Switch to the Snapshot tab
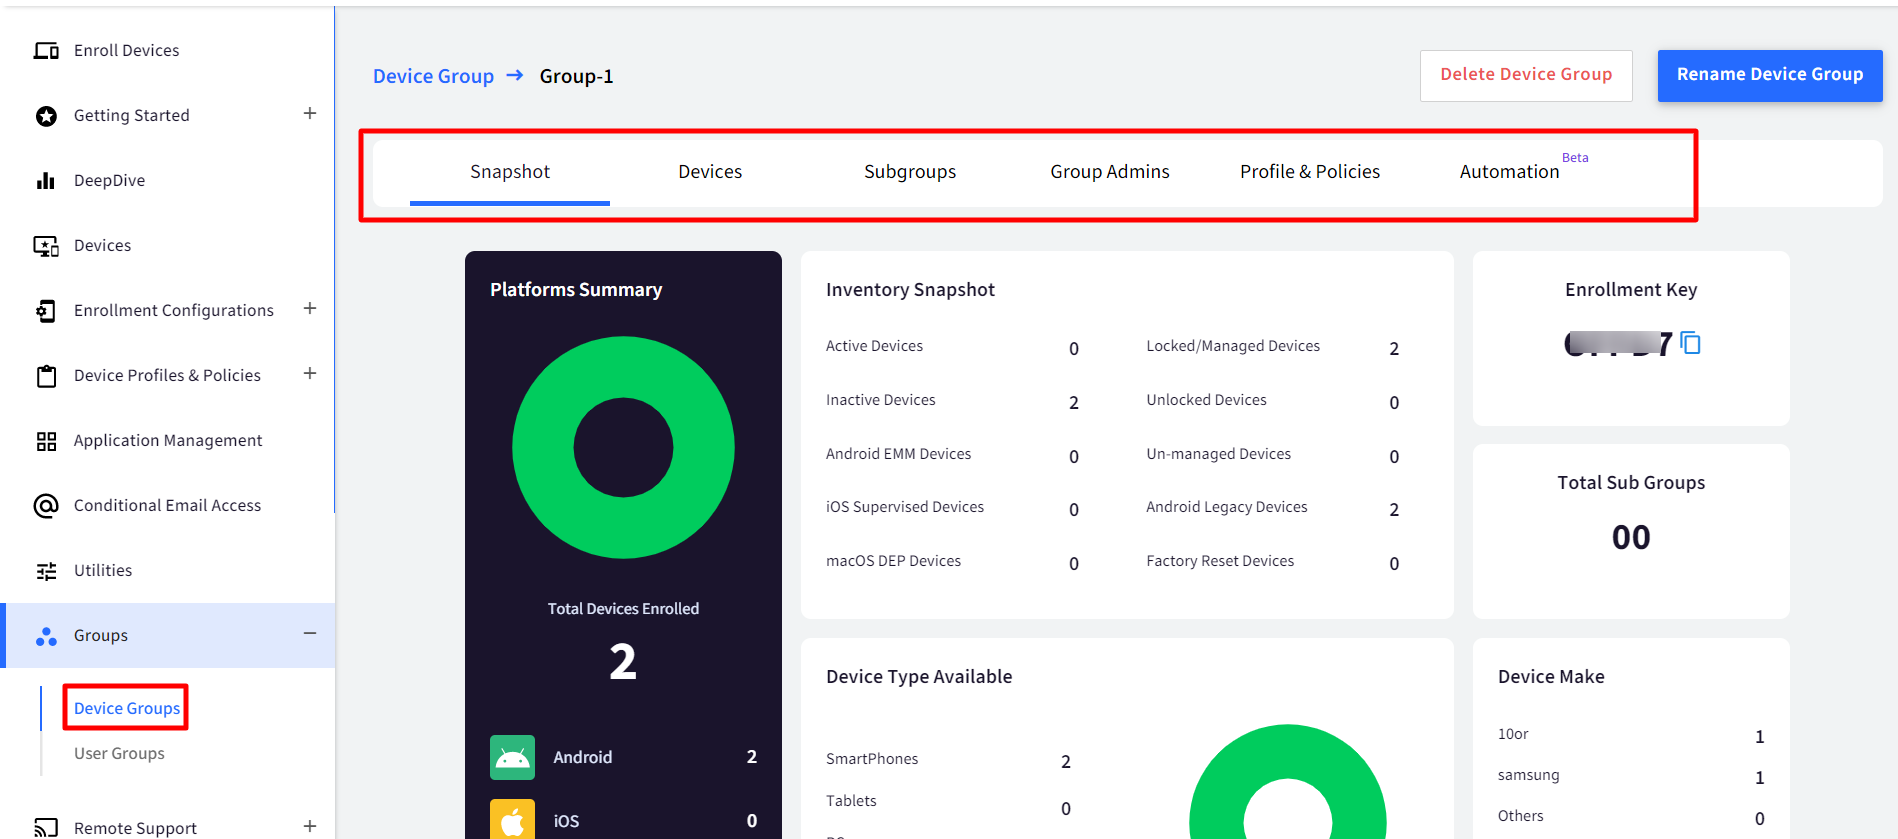1898x839 pixels. [510, 172]
